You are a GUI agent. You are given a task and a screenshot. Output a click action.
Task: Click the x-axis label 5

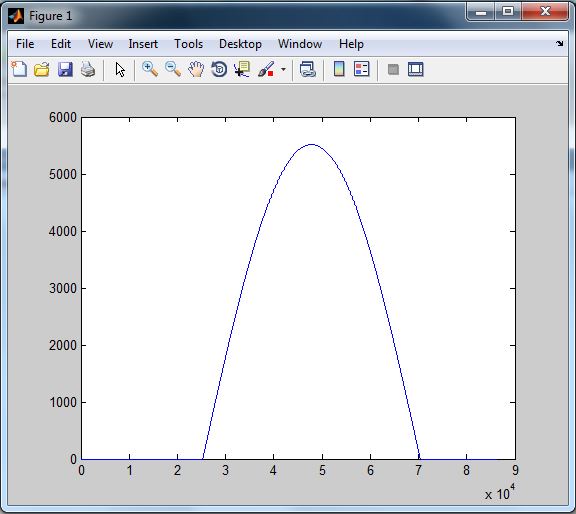point(322,470)
